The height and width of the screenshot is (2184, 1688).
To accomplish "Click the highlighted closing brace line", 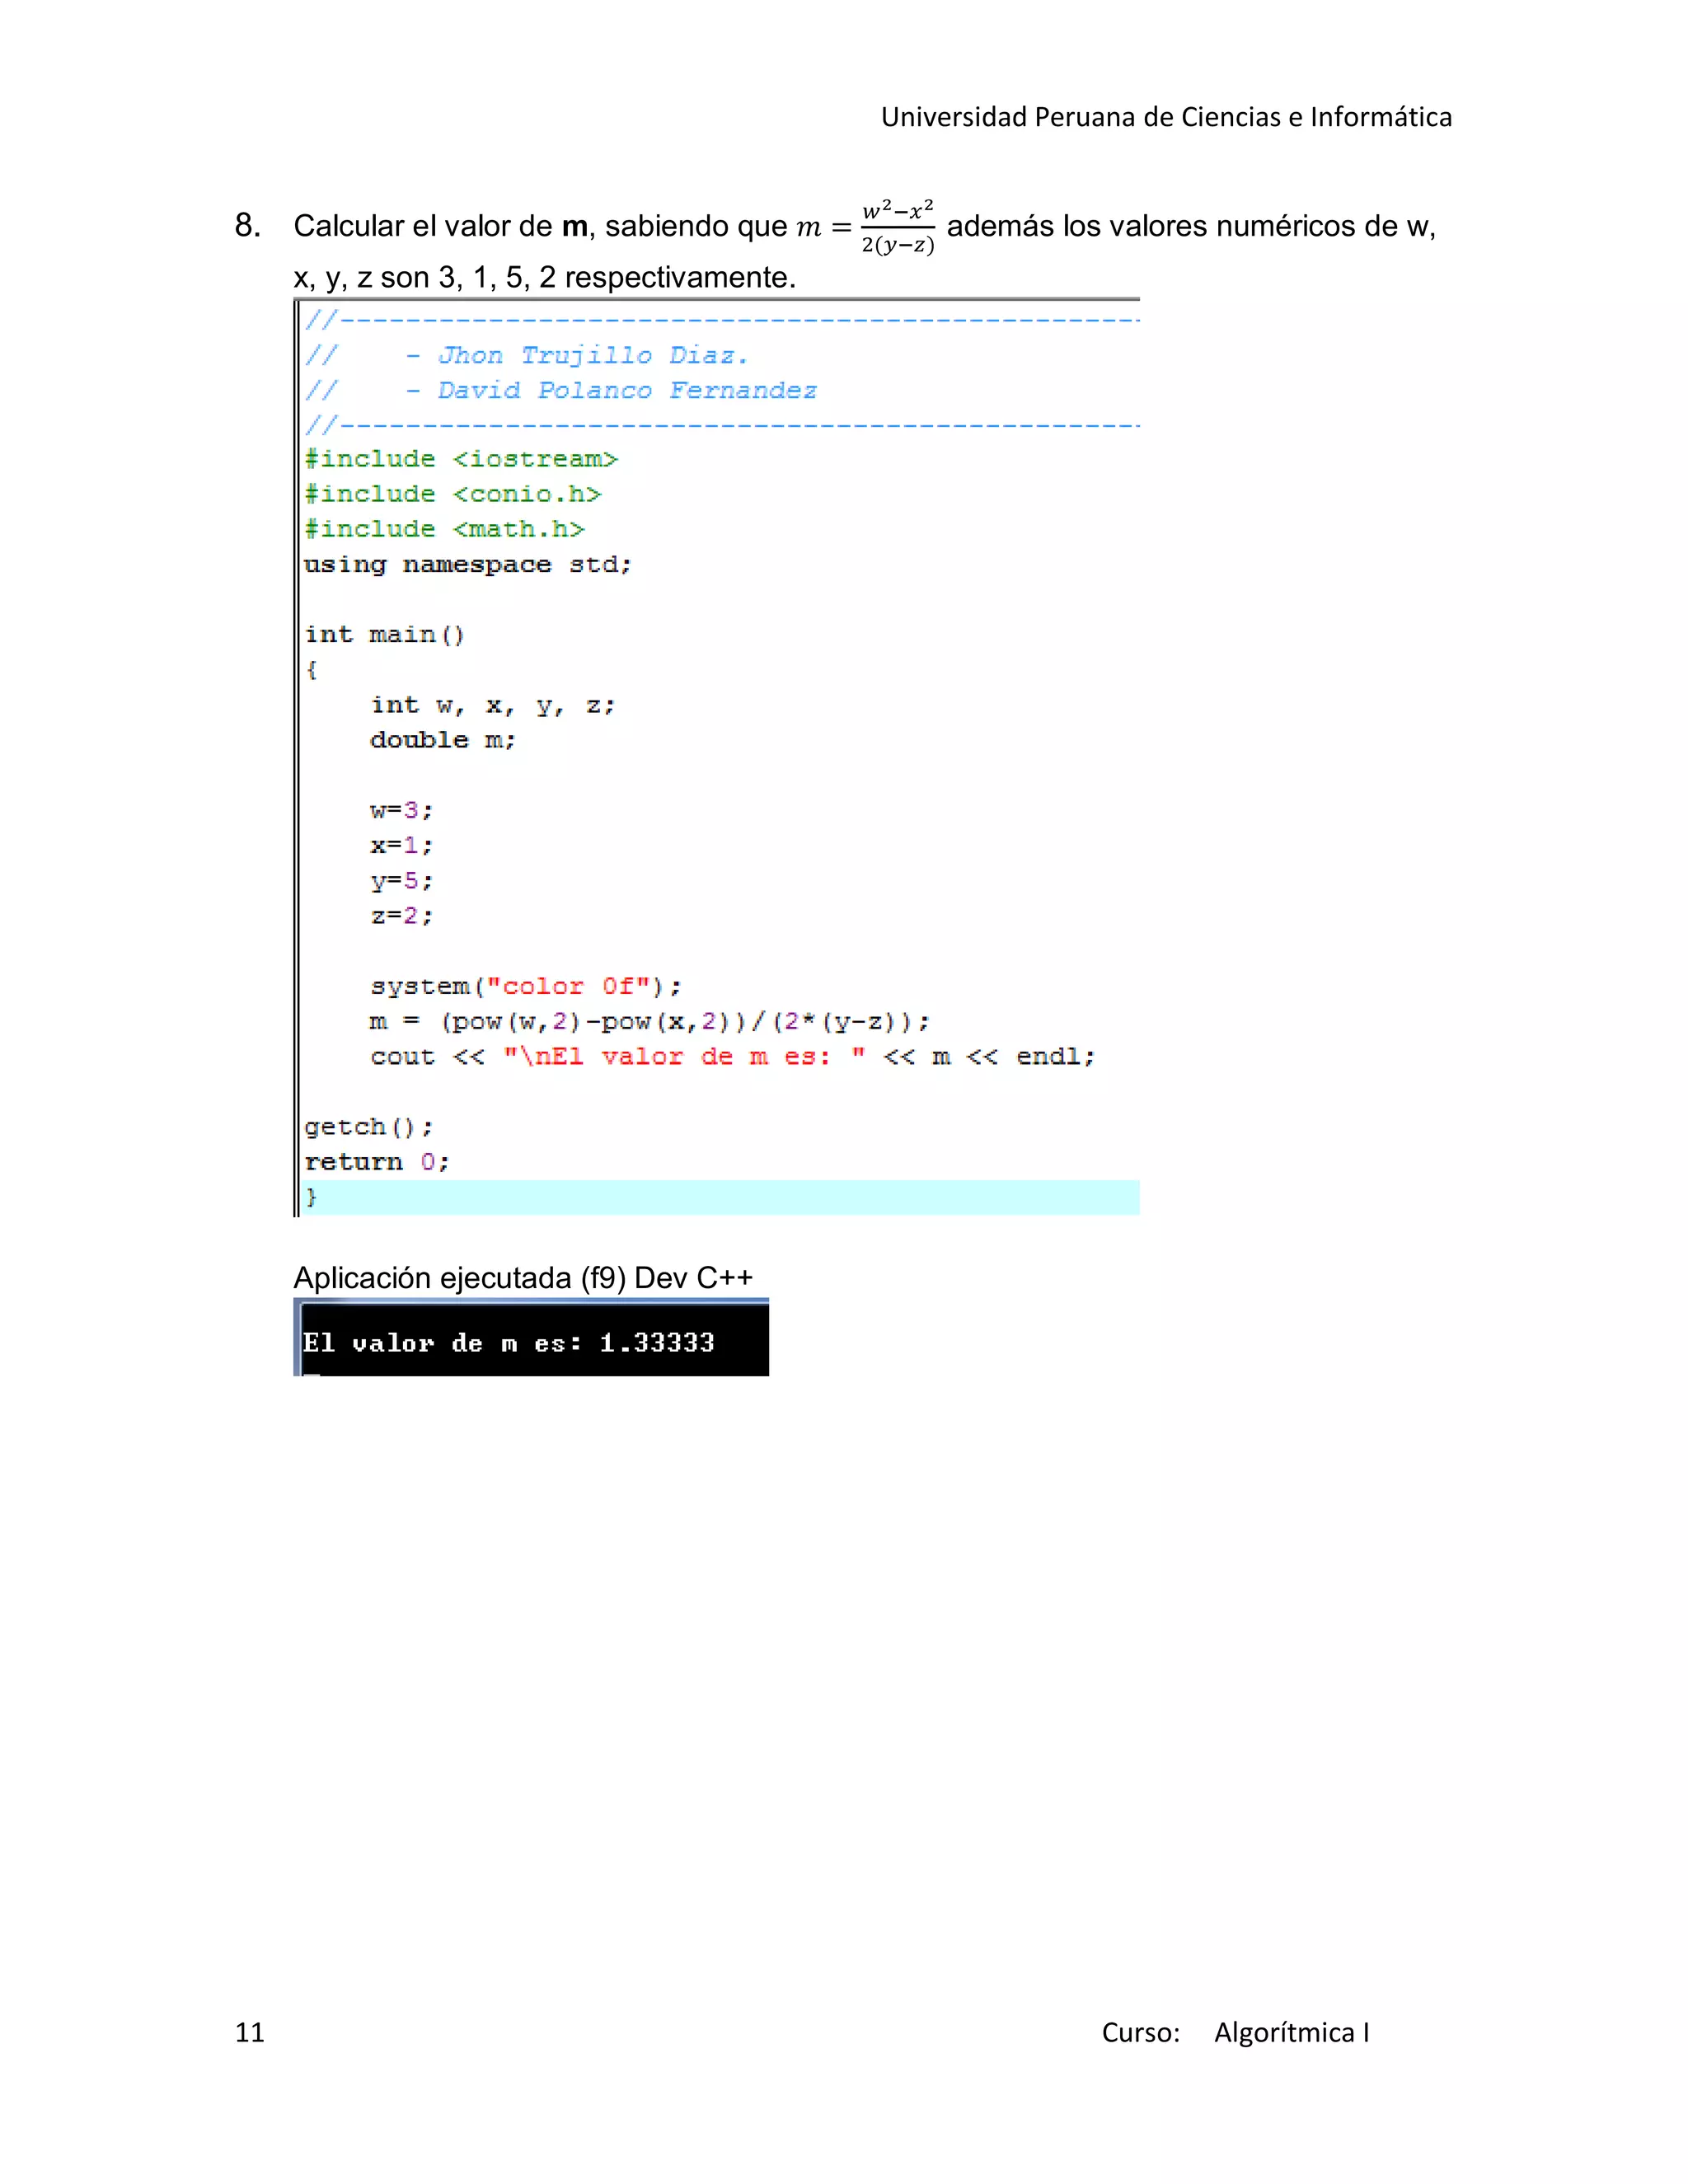I will (x=720, y=1197).
